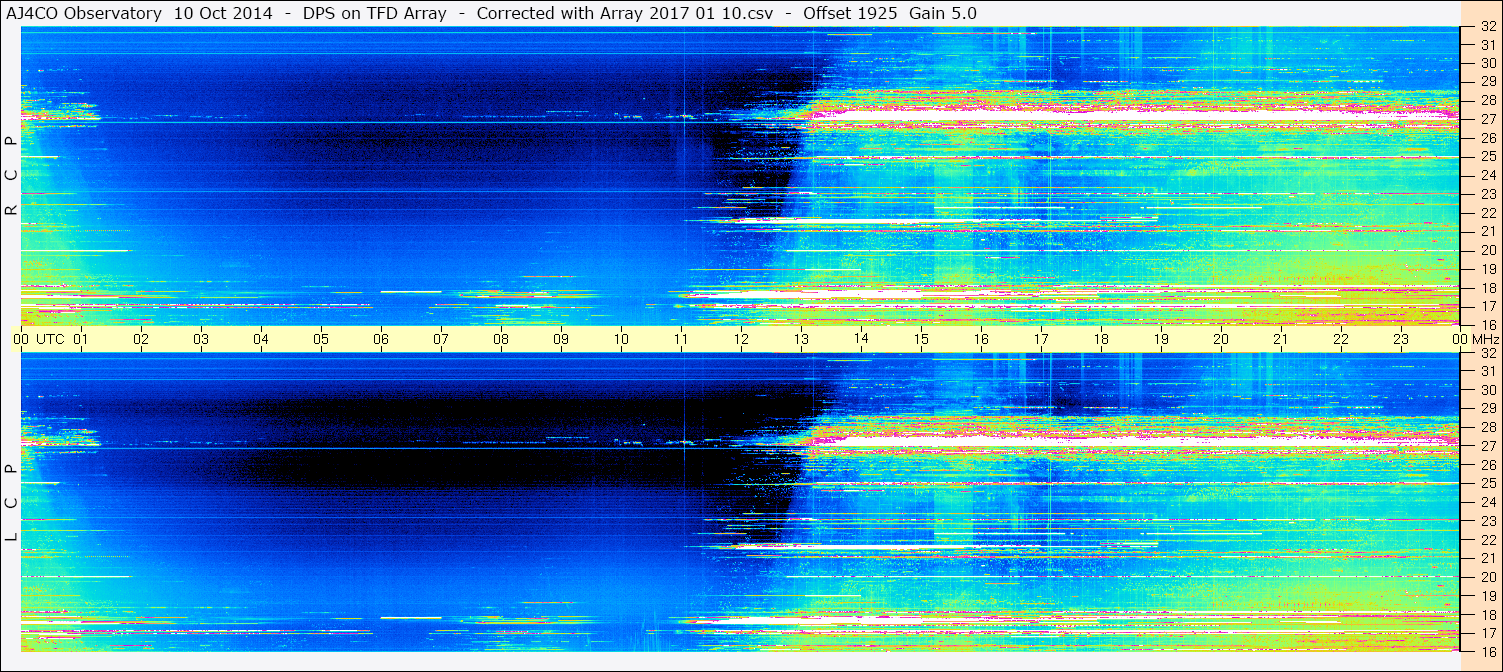Select the 18 hour label on UTC axis
The width and height of the screenshot is (1503, 672).
tap(1101, 339)
